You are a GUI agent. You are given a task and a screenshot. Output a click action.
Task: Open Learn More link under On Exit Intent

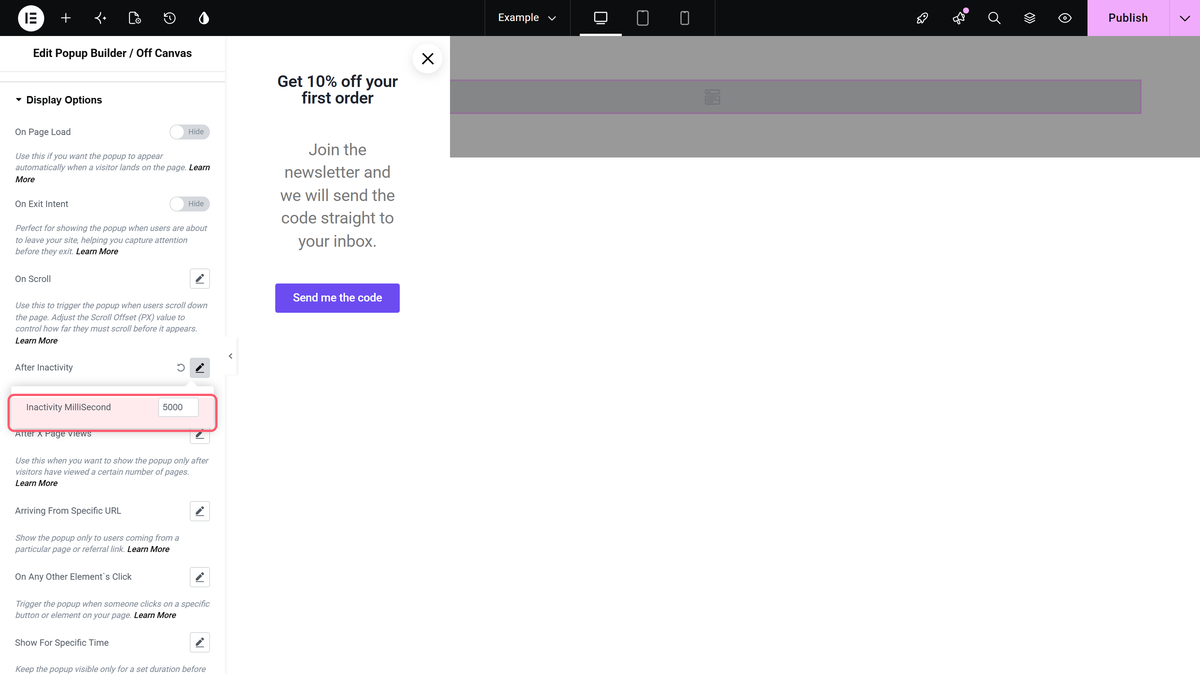(x=97, y=252)
